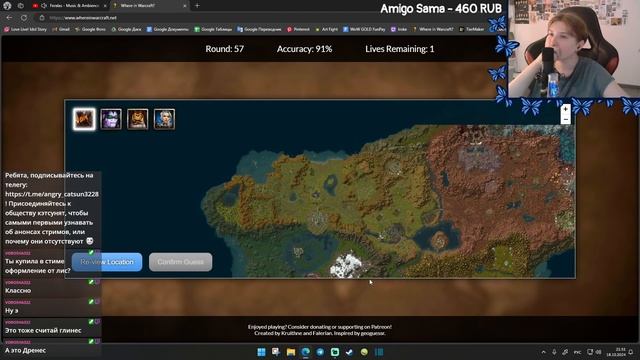Open TierMaker bookmark

(472, 29)
